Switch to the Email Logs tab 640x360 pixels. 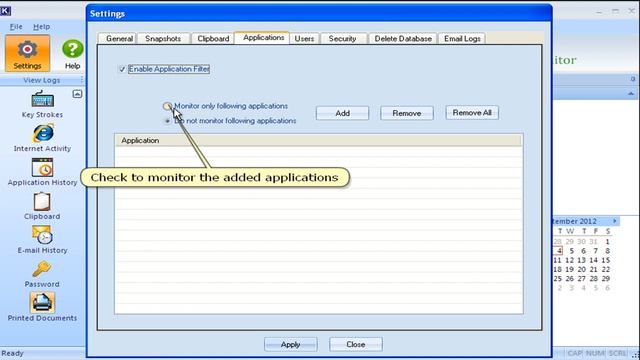point(462,38)
